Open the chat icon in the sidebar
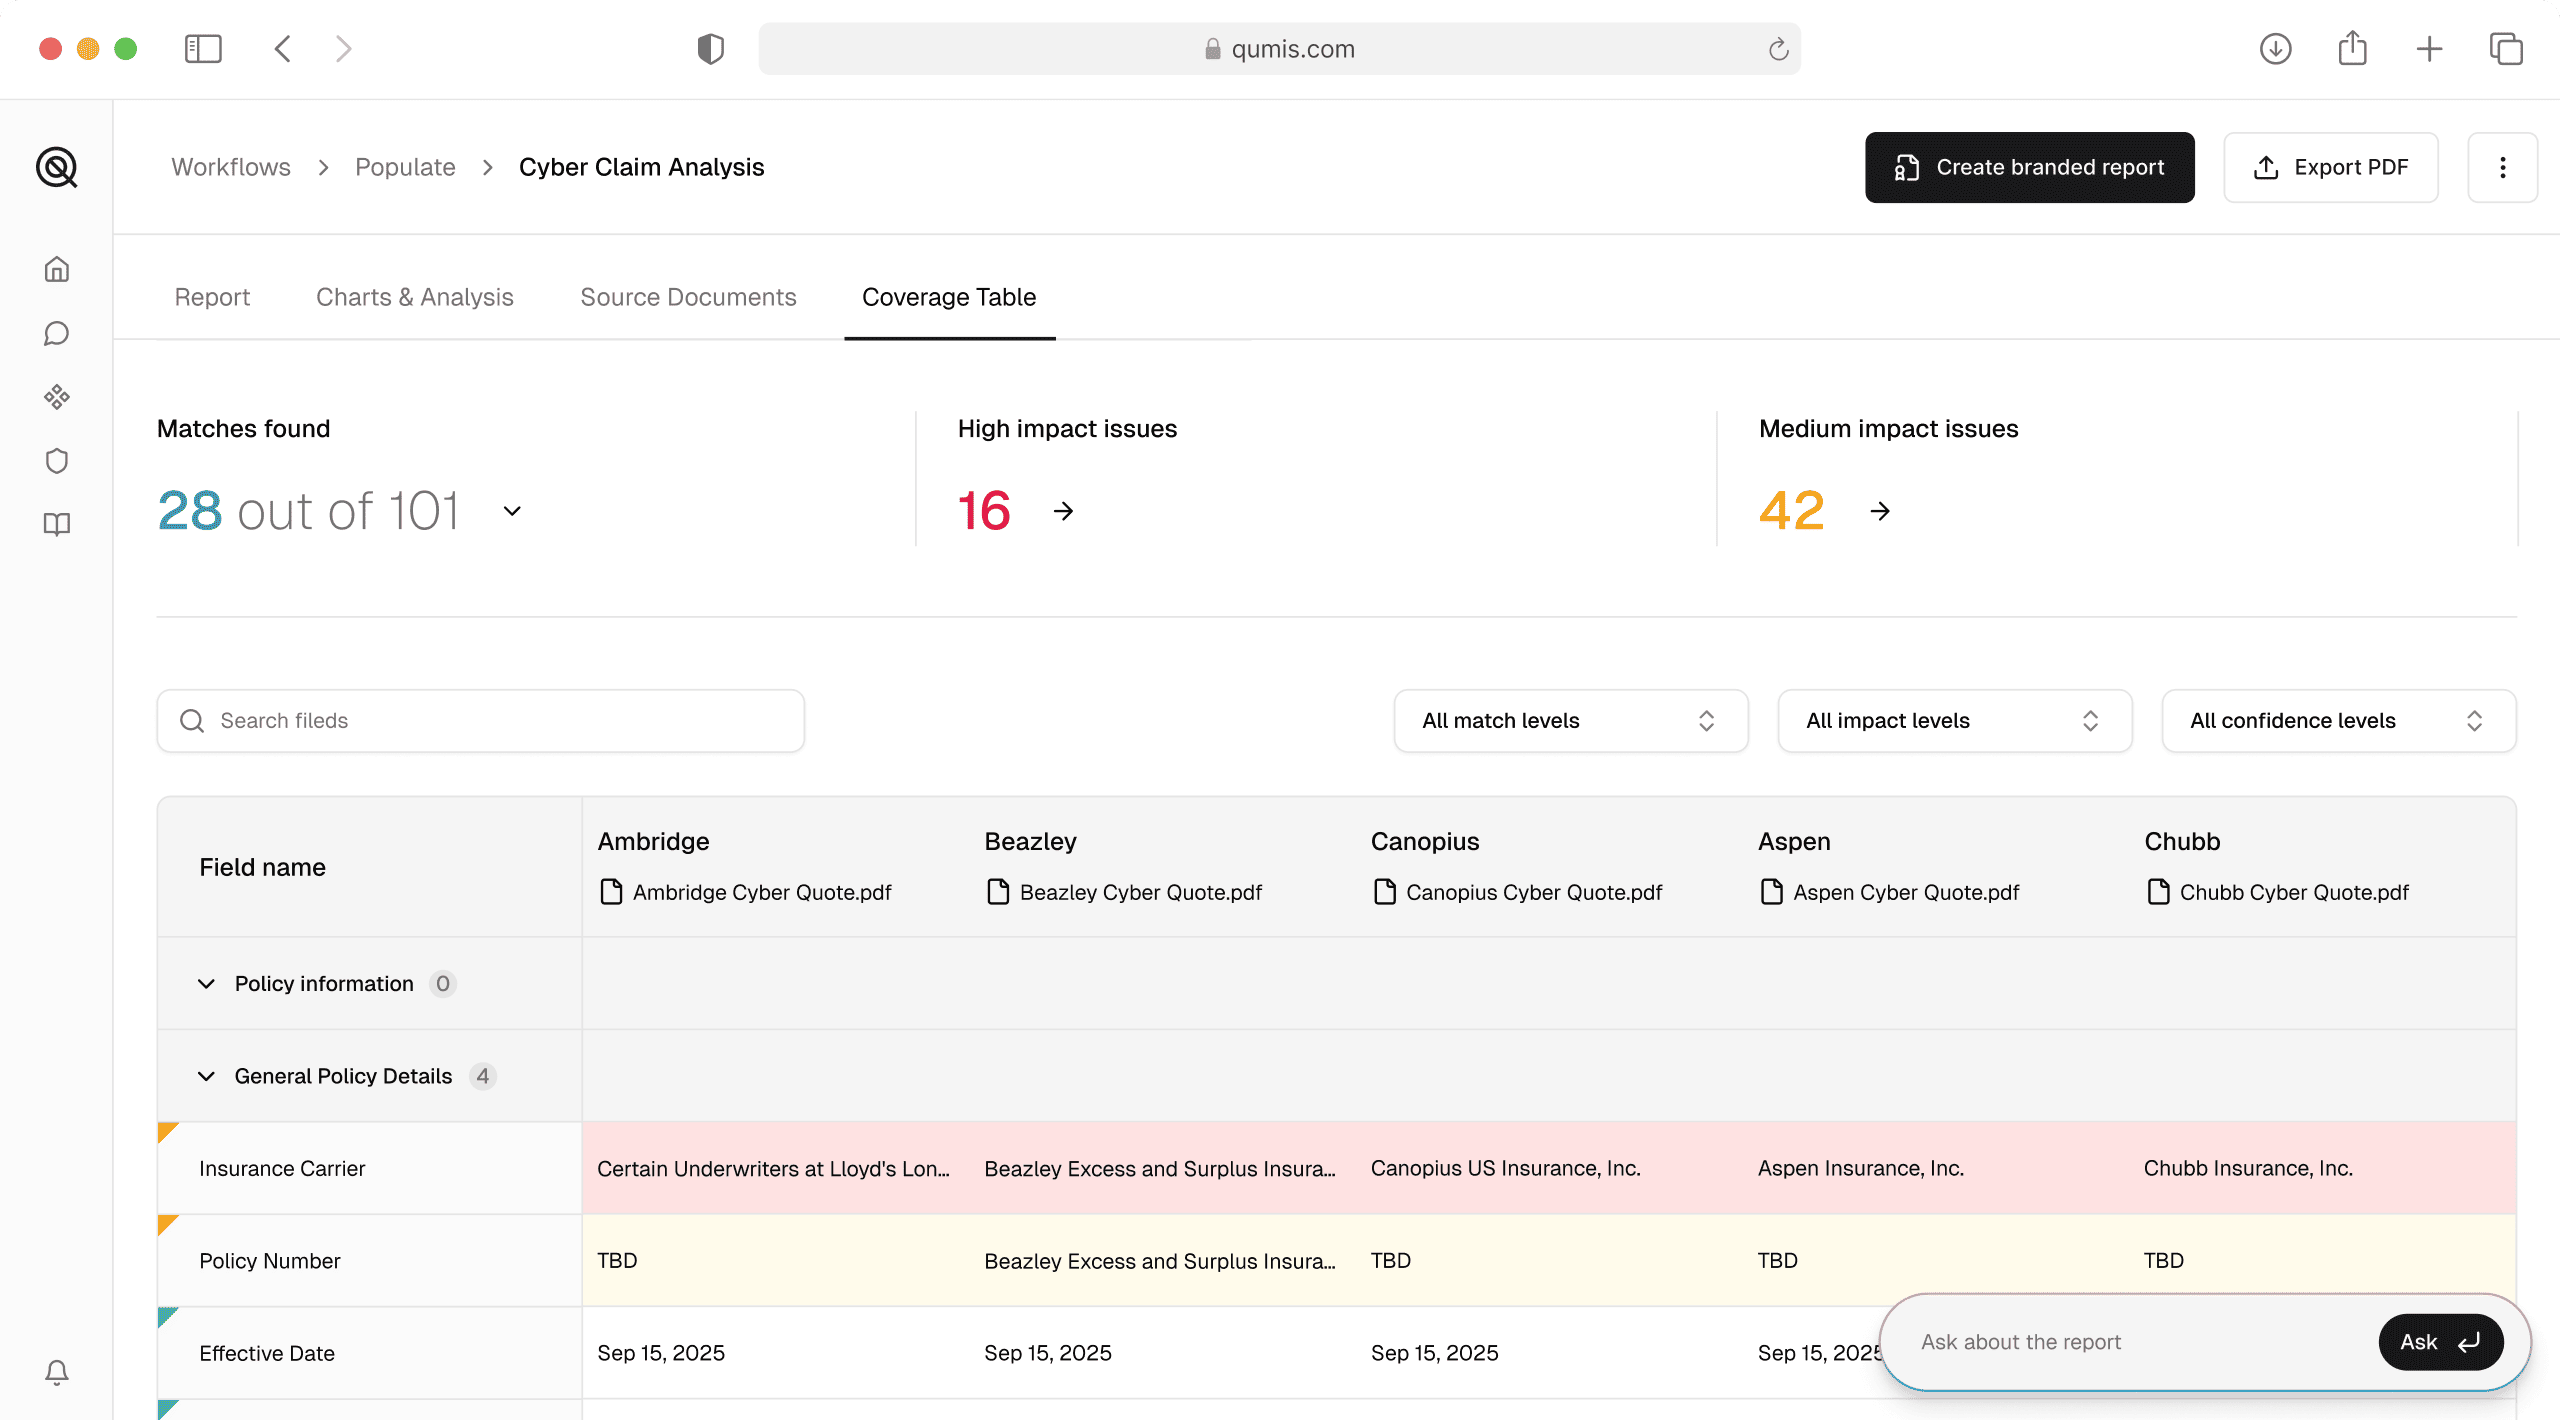 coord(57,333)
